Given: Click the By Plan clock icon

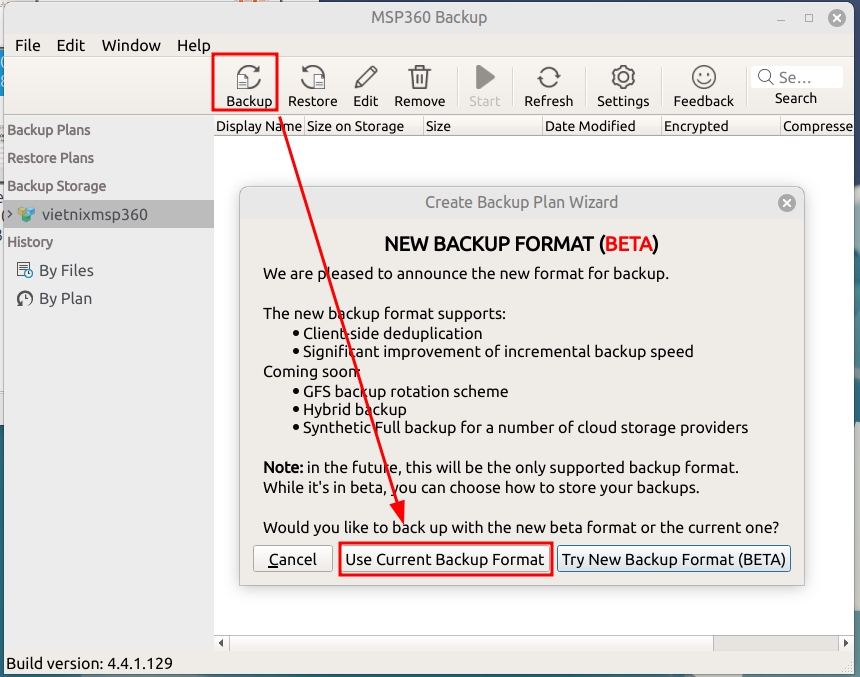Looking at the screenshot, I should [x=25, y=298].
